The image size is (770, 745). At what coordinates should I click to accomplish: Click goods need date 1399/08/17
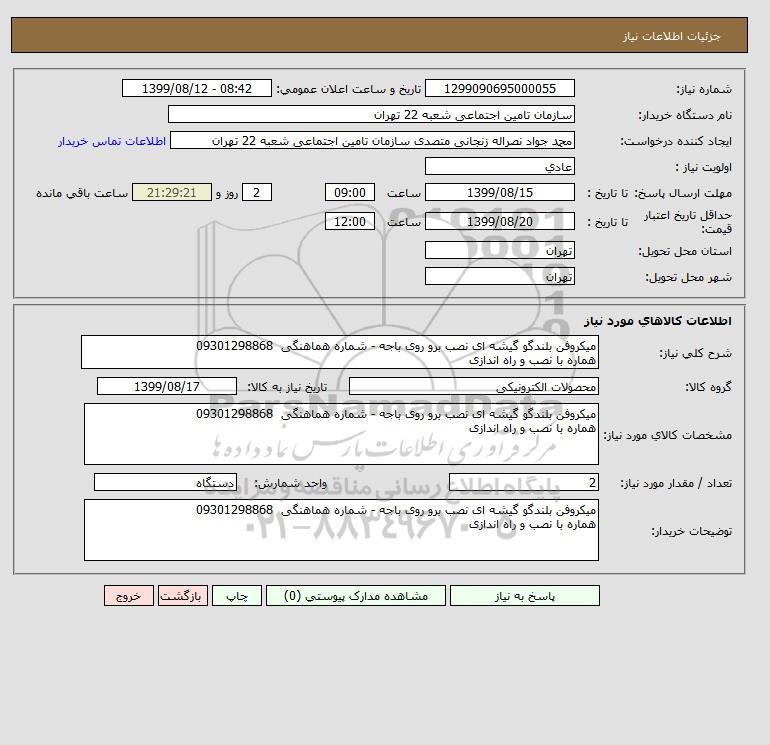click(x=167, y=386)
